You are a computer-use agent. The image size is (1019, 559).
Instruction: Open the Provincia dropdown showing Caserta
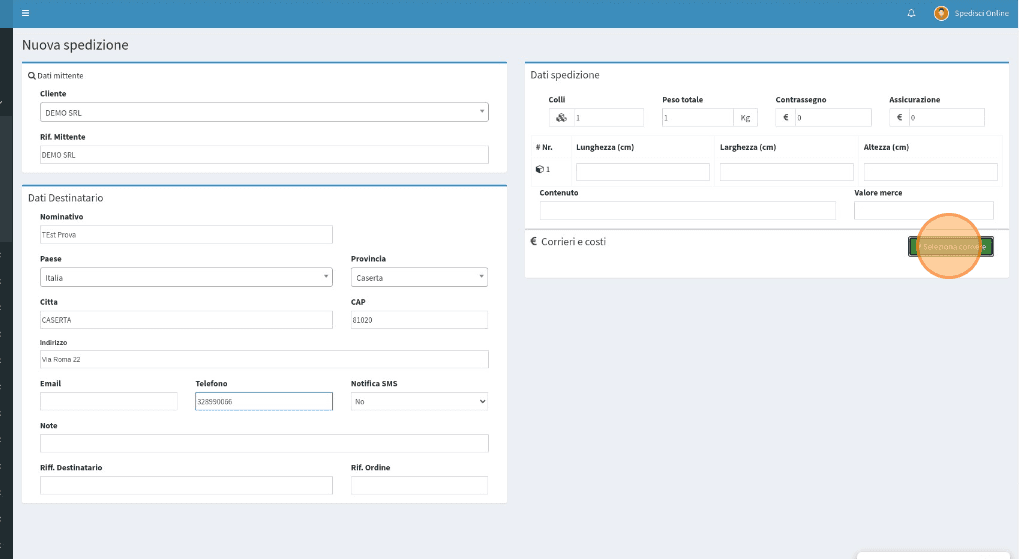(419, 277)
